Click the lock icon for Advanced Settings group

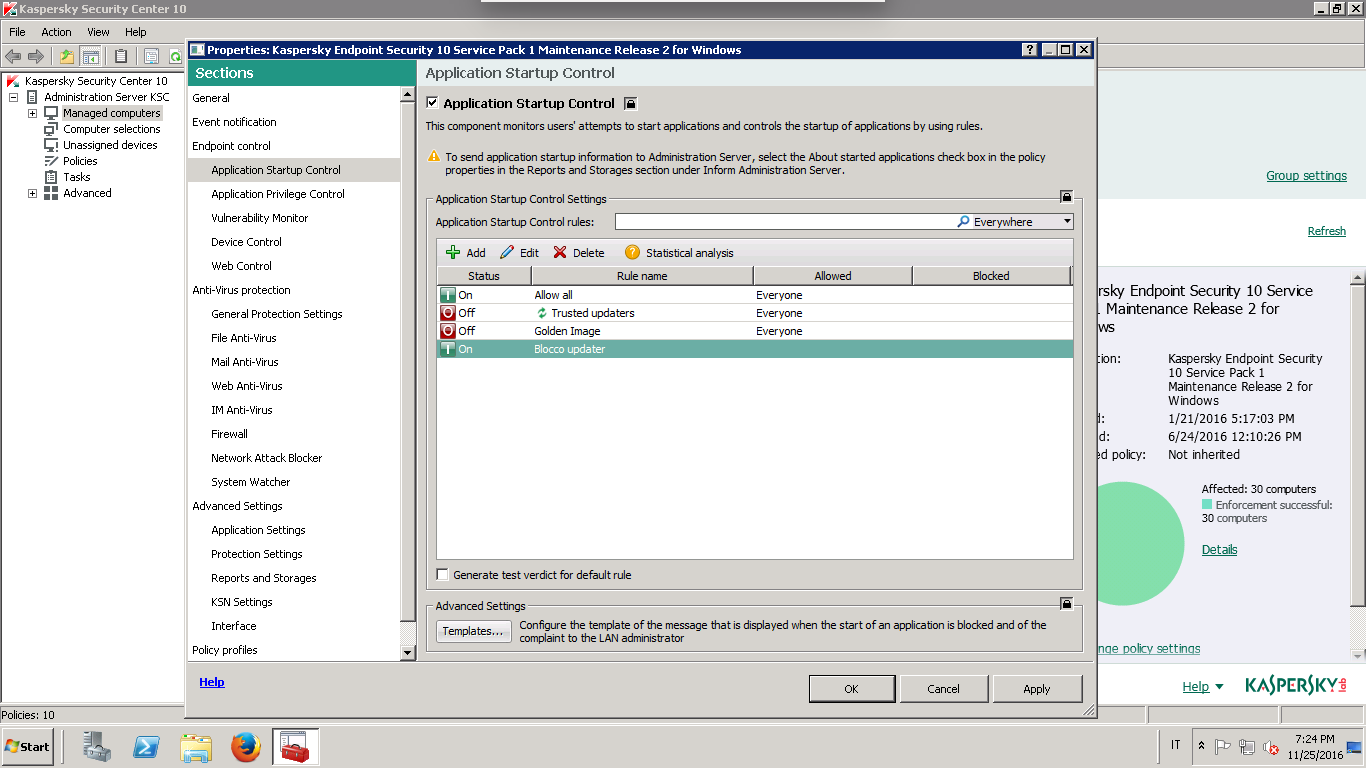1067,603
